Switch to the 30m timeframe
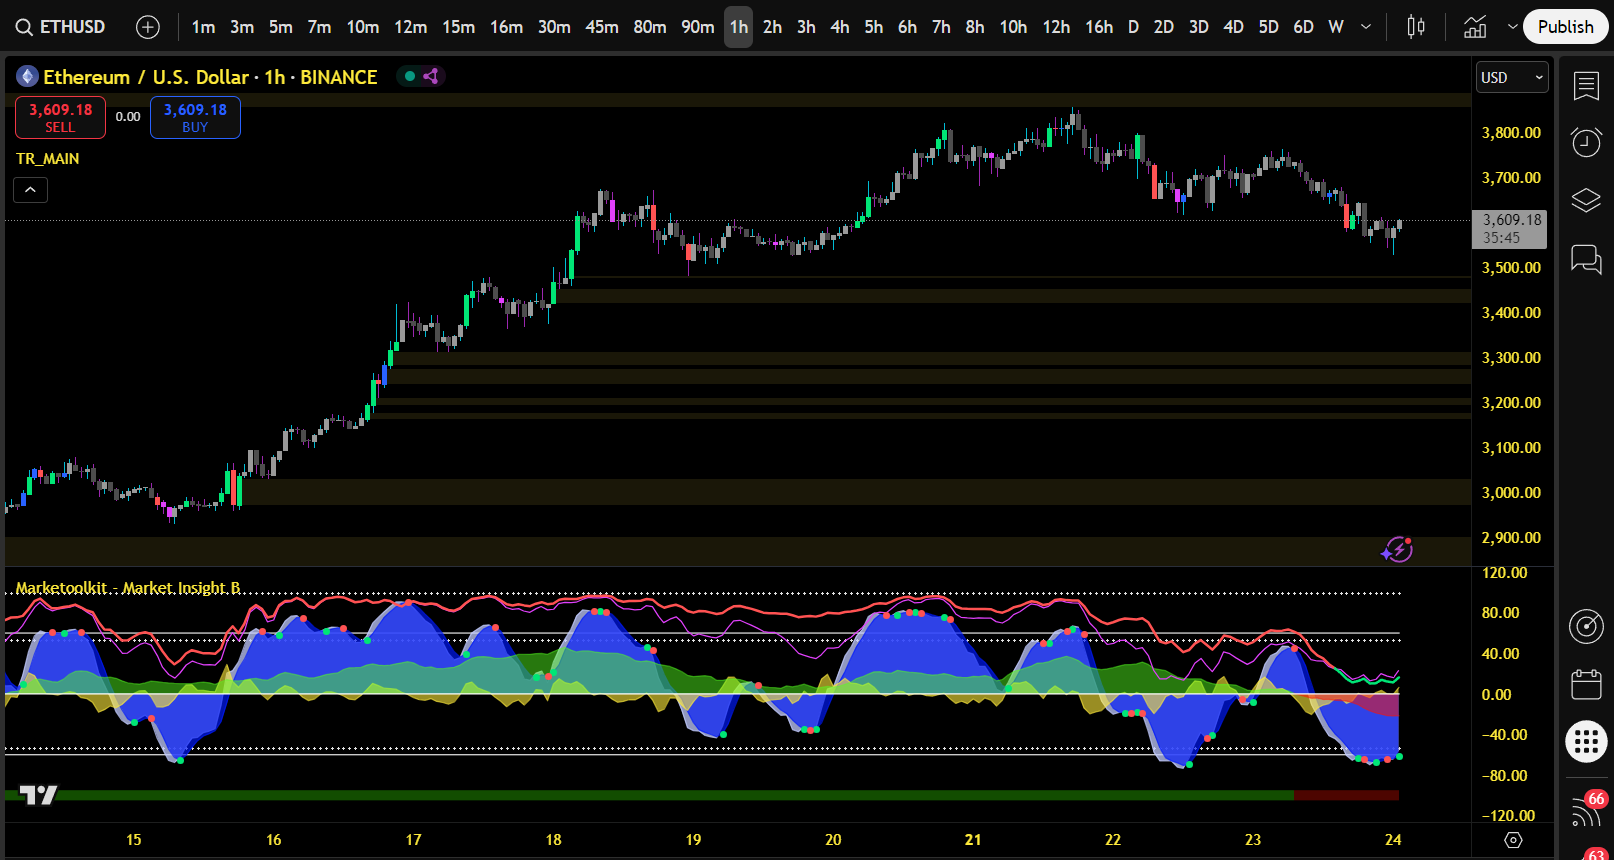The height and width of the screenshot is (860, 1614). click(x=554, y=27)
